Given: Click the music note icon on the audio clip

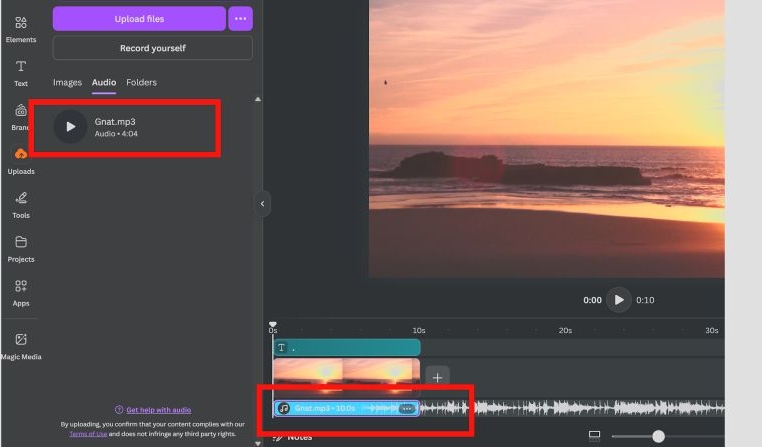Looking at the screenshot, I should pos(284,408).
